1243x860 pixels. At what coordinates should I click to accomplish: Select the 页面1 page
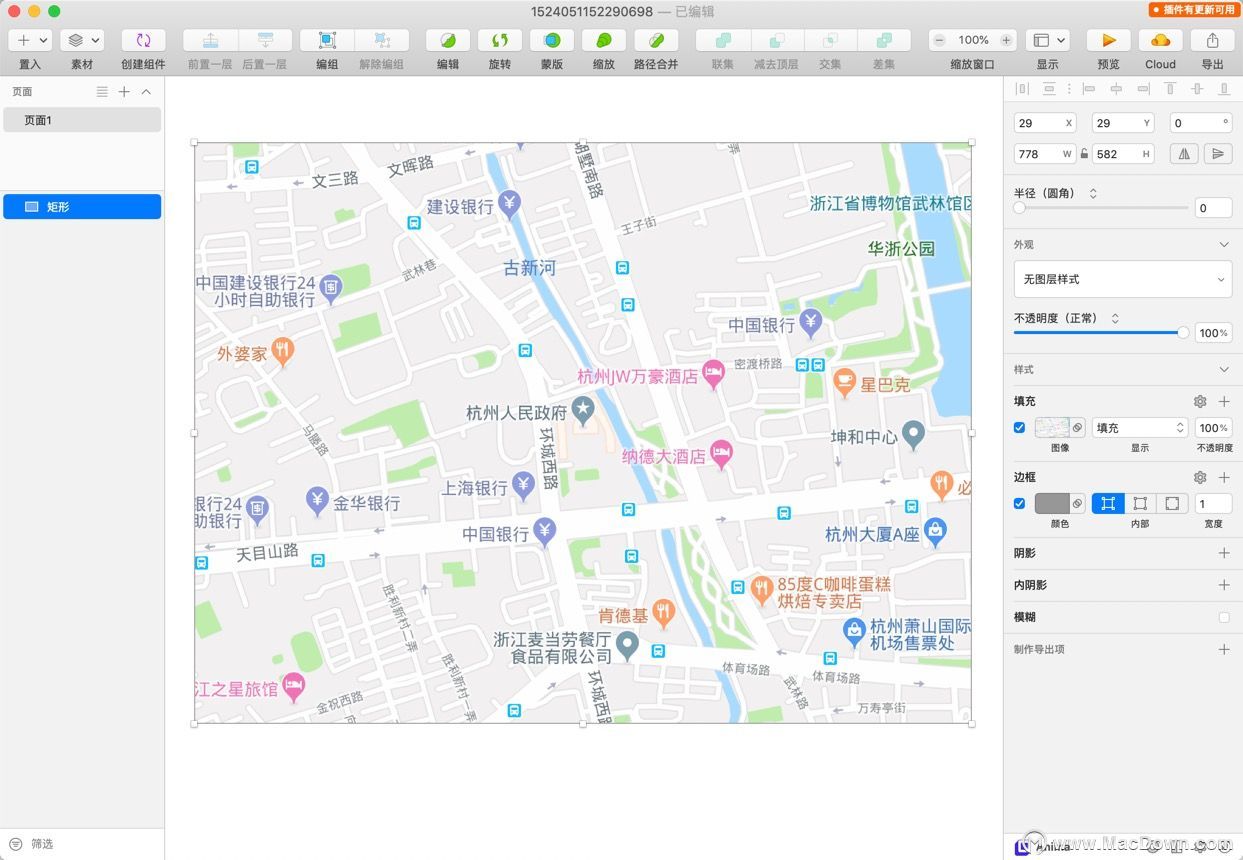click(x=82, y=120)
